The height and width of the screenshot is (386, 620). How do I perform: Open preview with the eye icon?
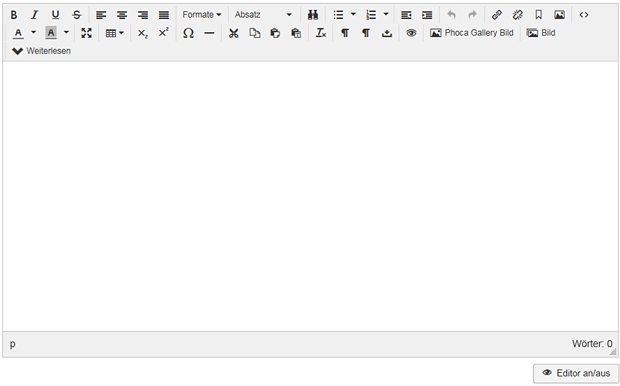coord(411,33)
